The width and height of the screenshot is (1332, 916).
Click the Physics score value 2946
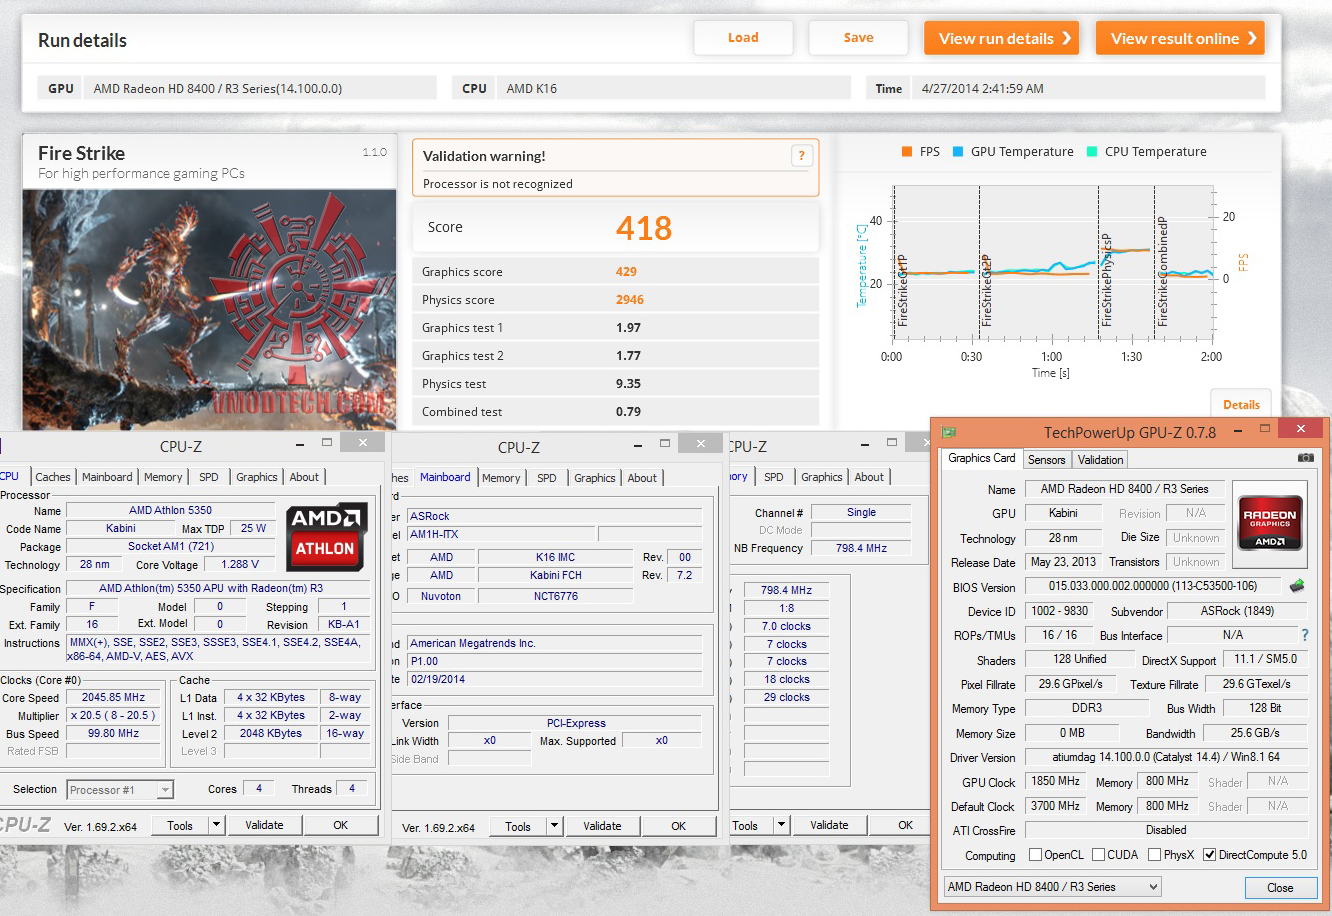click(630, 299)
